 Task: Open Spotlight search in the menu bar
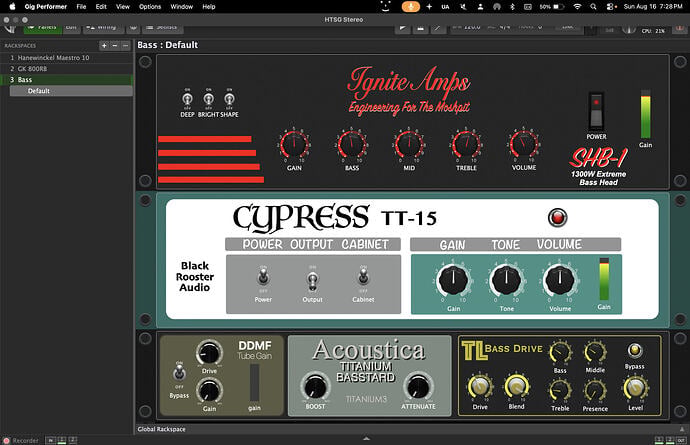pos(594,7)
